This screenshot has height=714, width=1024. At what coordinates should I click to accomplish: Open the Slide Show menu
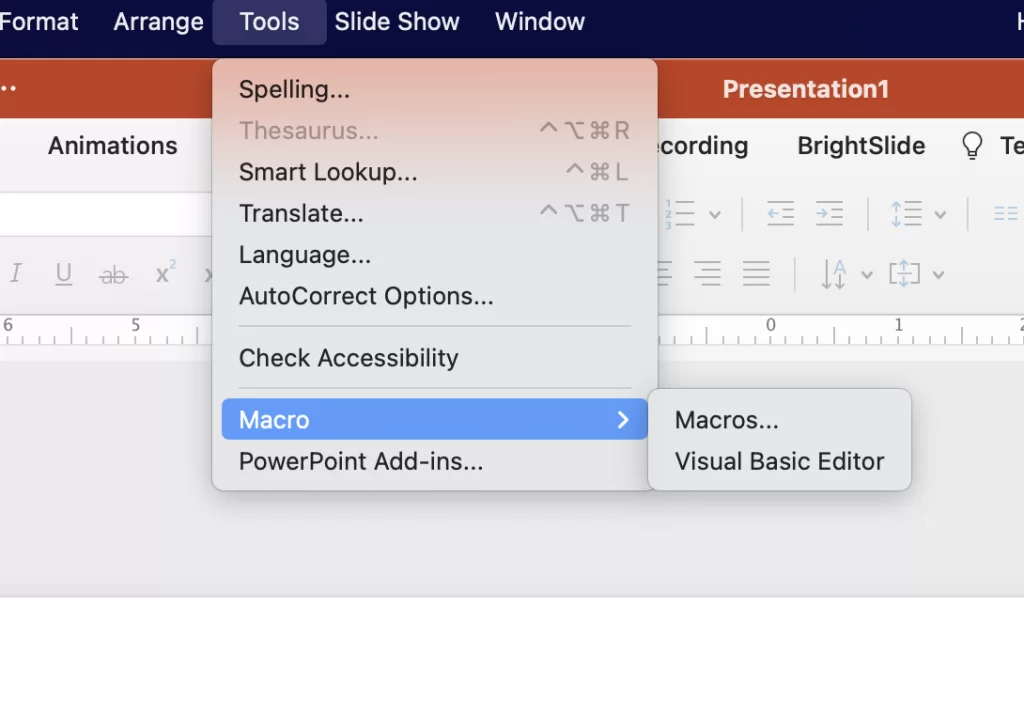click(x=397, y=21)
